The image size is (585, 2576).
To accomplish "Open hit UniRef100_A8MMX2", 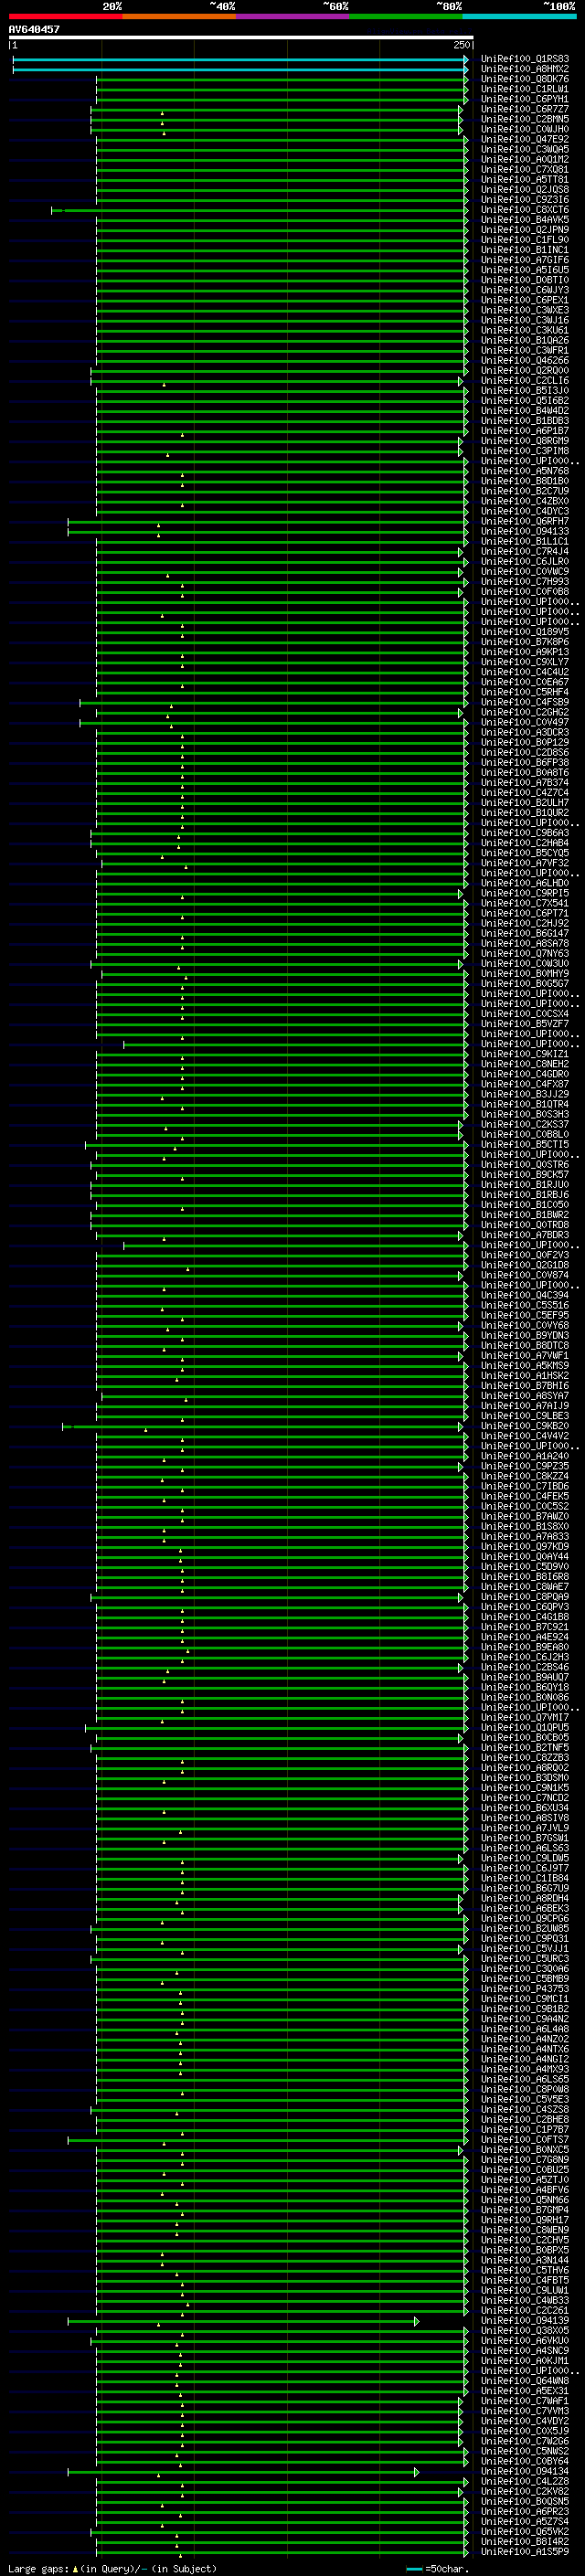I will point(525,69).
